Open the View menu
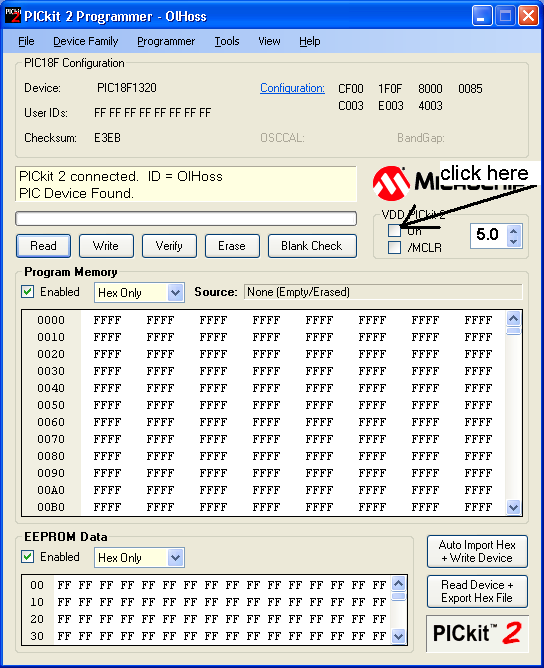Screen dimensions: 544x668 point(269,41)
